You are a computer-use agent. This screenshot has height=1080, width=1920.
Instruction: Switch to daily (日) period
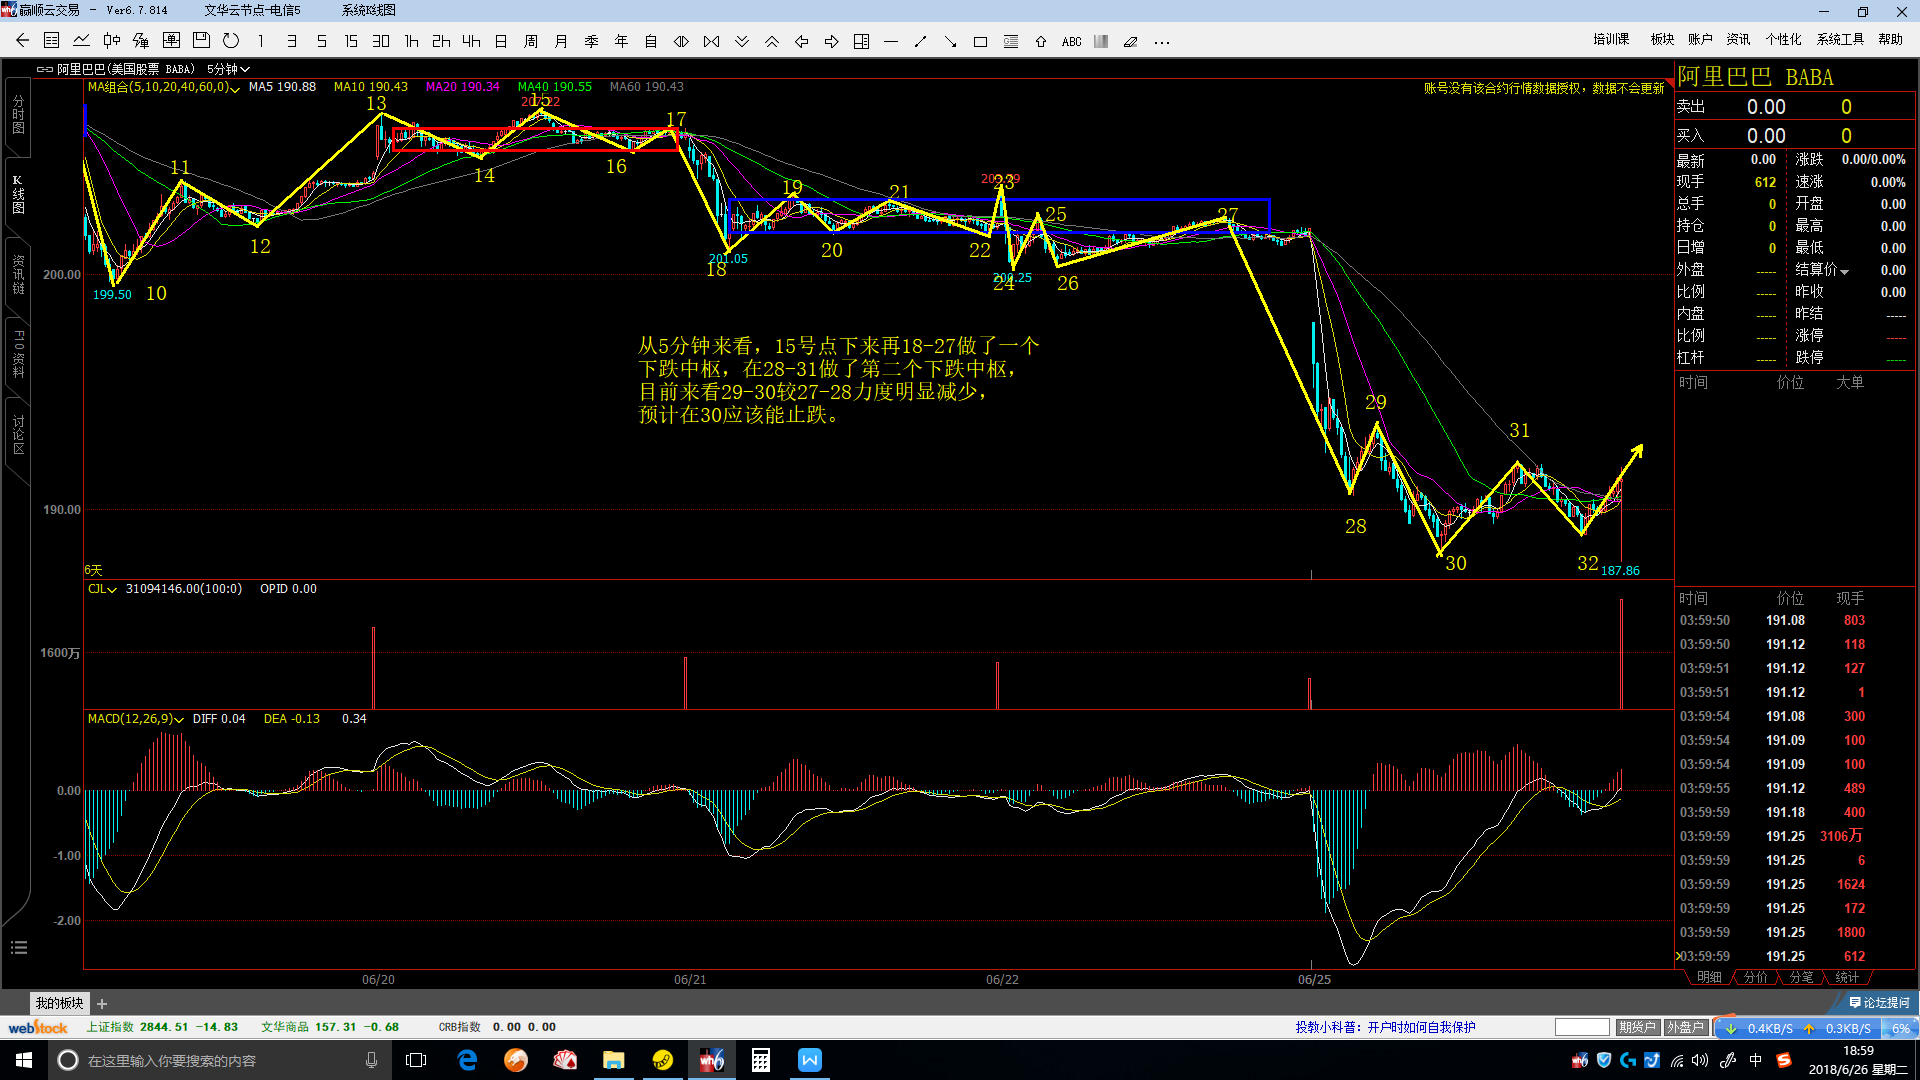(501, 41)
